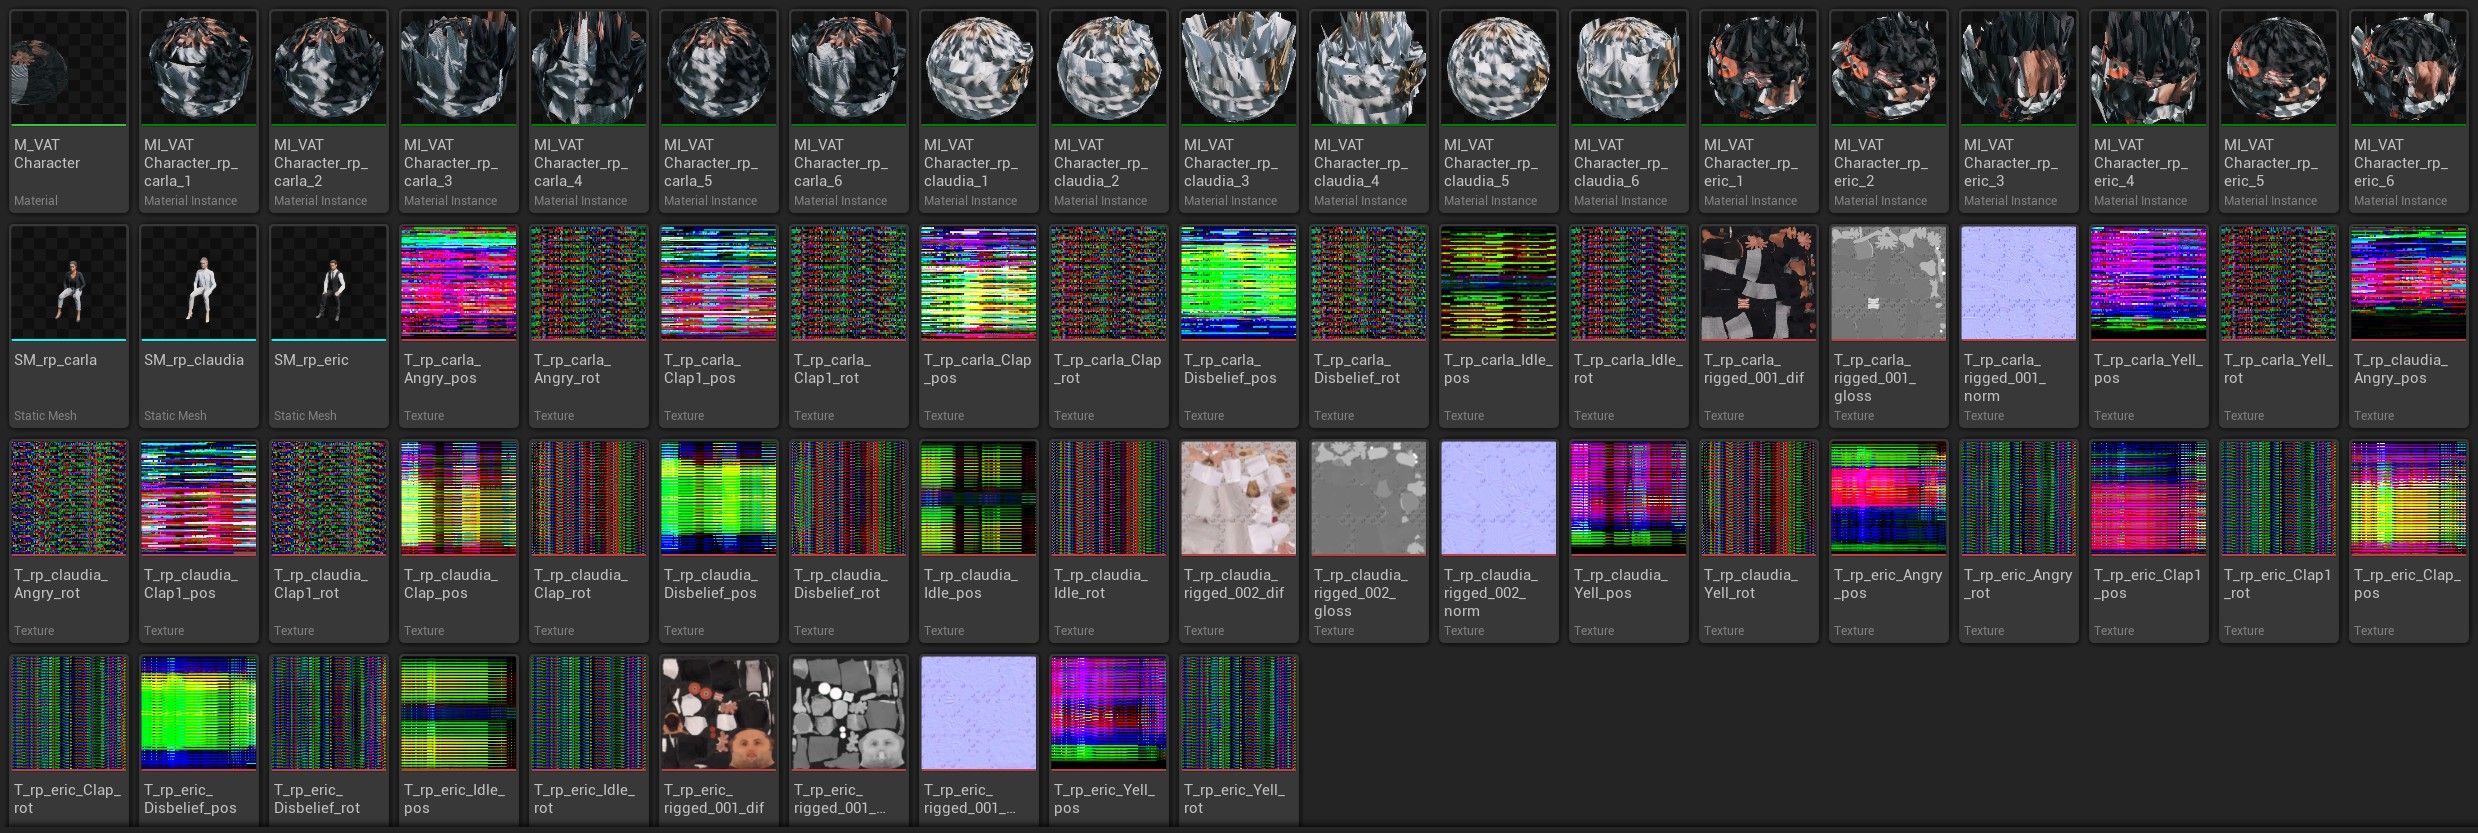Select the SM_rp_eric static mesh
The image size is (2478, 833).
(329, 326)
